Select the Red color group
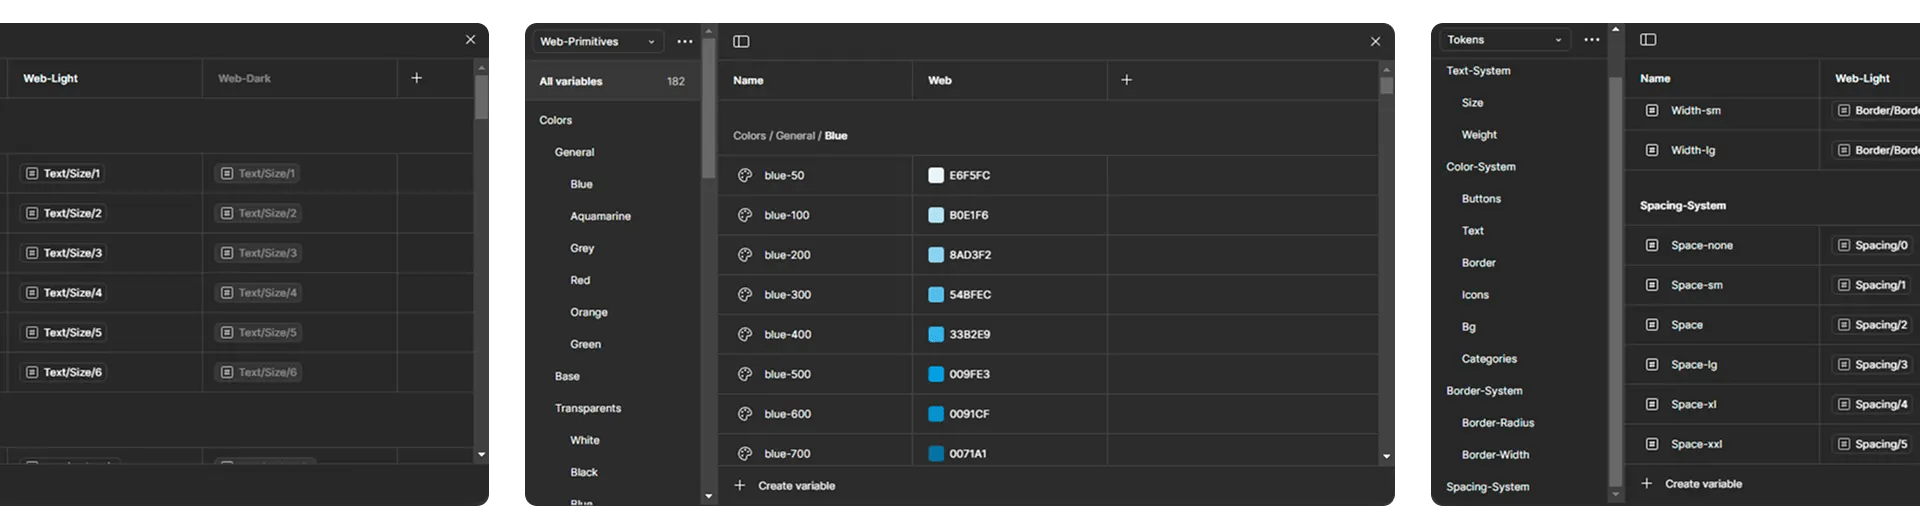 [x=580, y=280]
